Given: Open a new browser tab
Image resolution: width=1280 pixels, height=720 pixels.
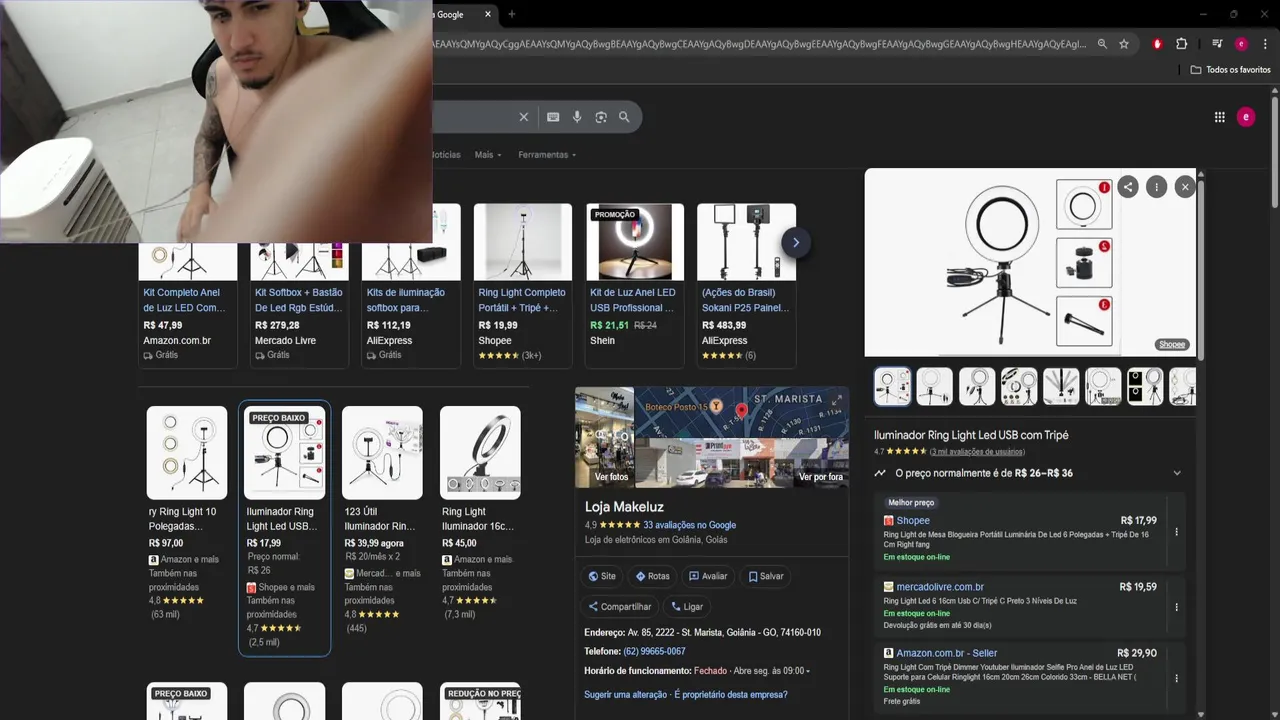Looking at the screenshot, I should coord(511,14).
